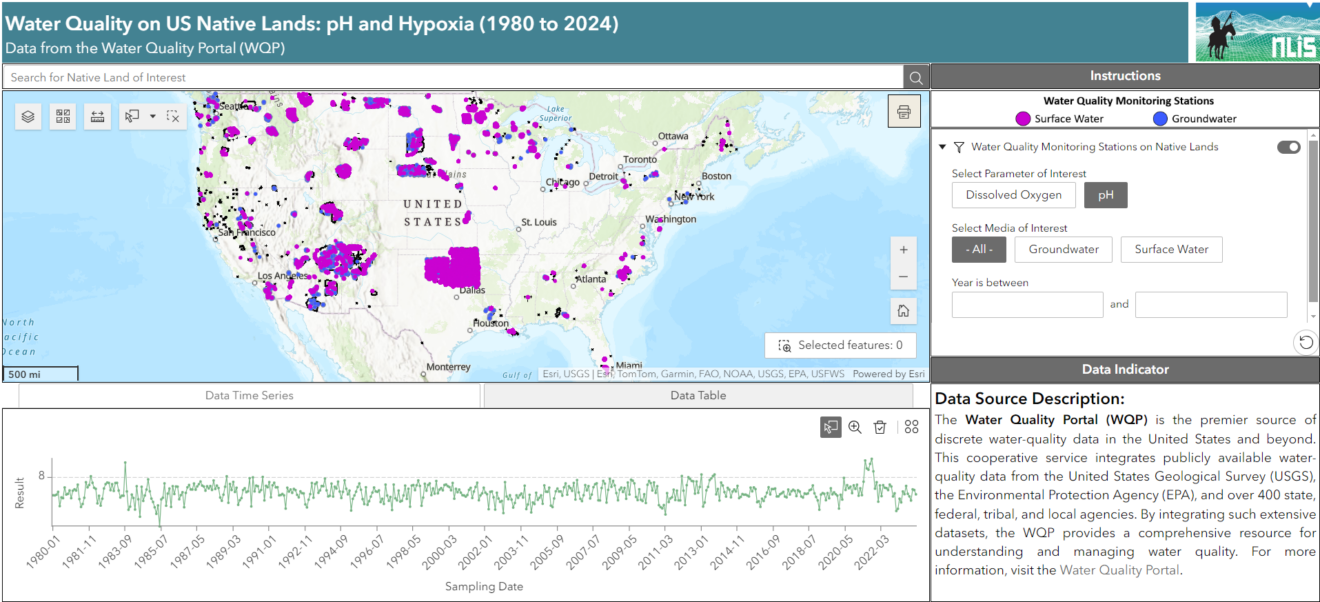Viewport: 1320px width, 602px height.
Task: Open the chart actions grid menu
Action: click(911, 427)
